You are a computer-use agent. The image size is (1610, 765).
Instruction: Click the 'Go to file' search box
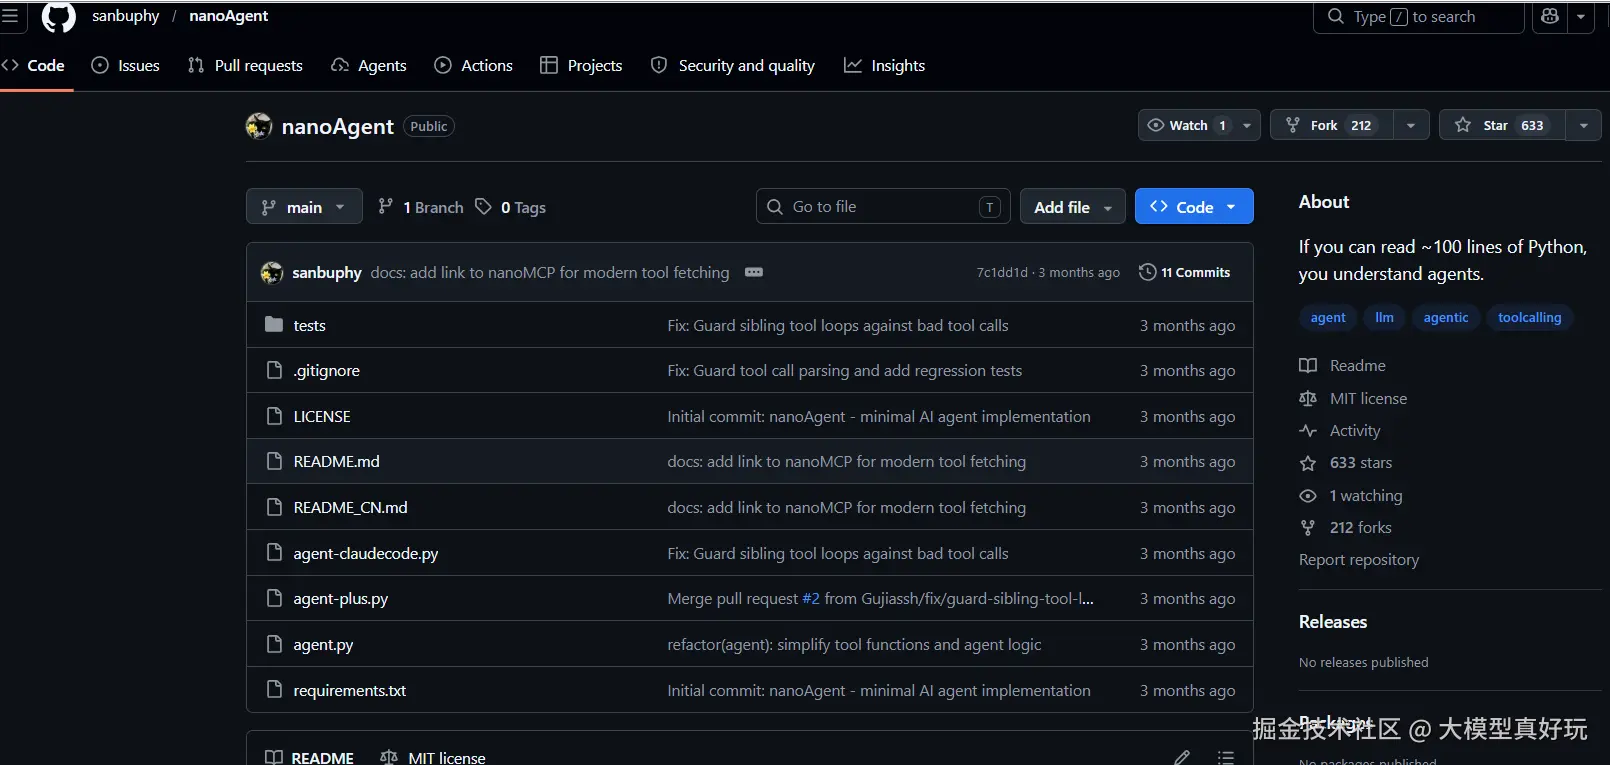click(883, 207)
